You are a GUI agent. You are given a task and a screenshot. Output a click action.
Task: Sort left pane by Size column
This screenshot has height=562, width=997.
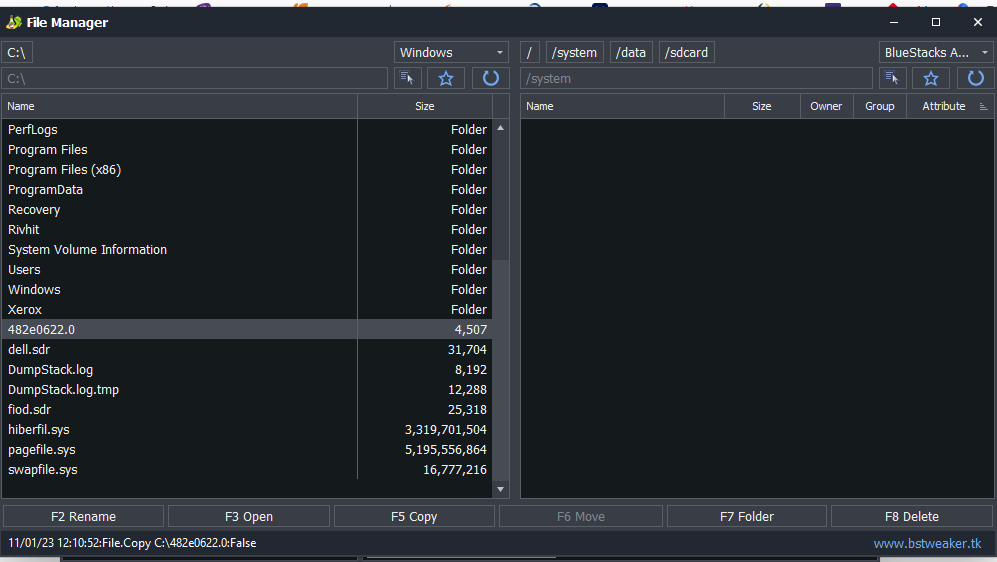pyautogui.click(x=425, y=106)
